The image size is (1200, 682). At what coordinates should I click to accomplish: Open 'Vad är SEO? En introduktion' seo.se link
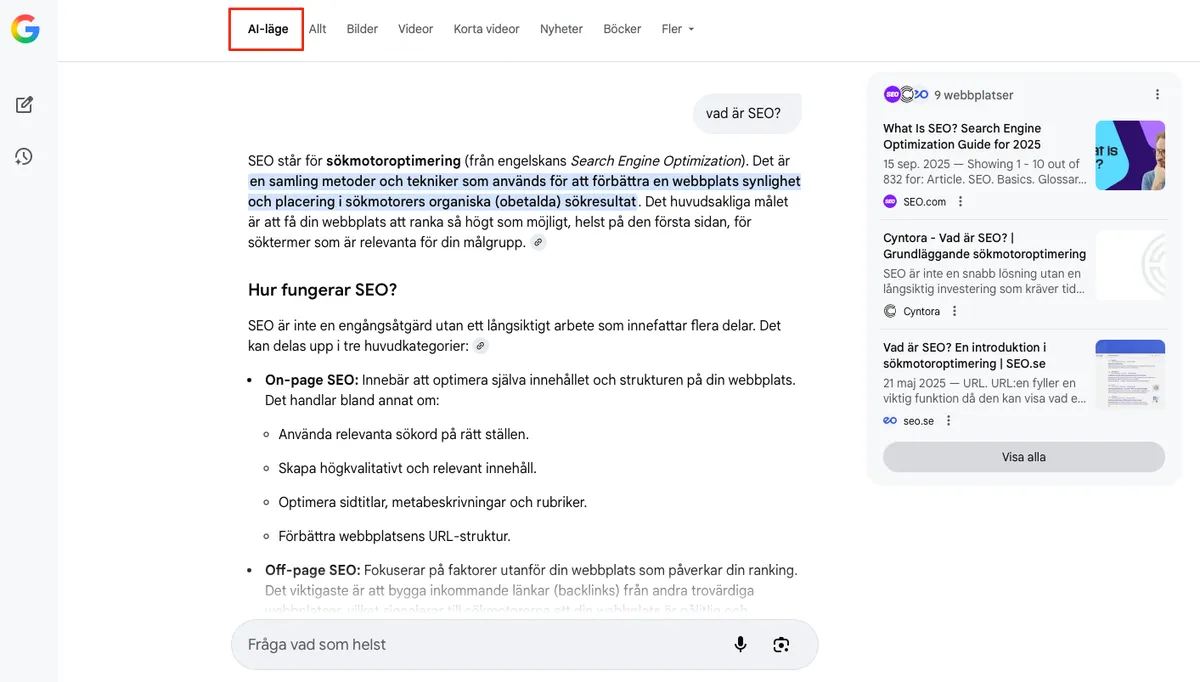point(965,356)
